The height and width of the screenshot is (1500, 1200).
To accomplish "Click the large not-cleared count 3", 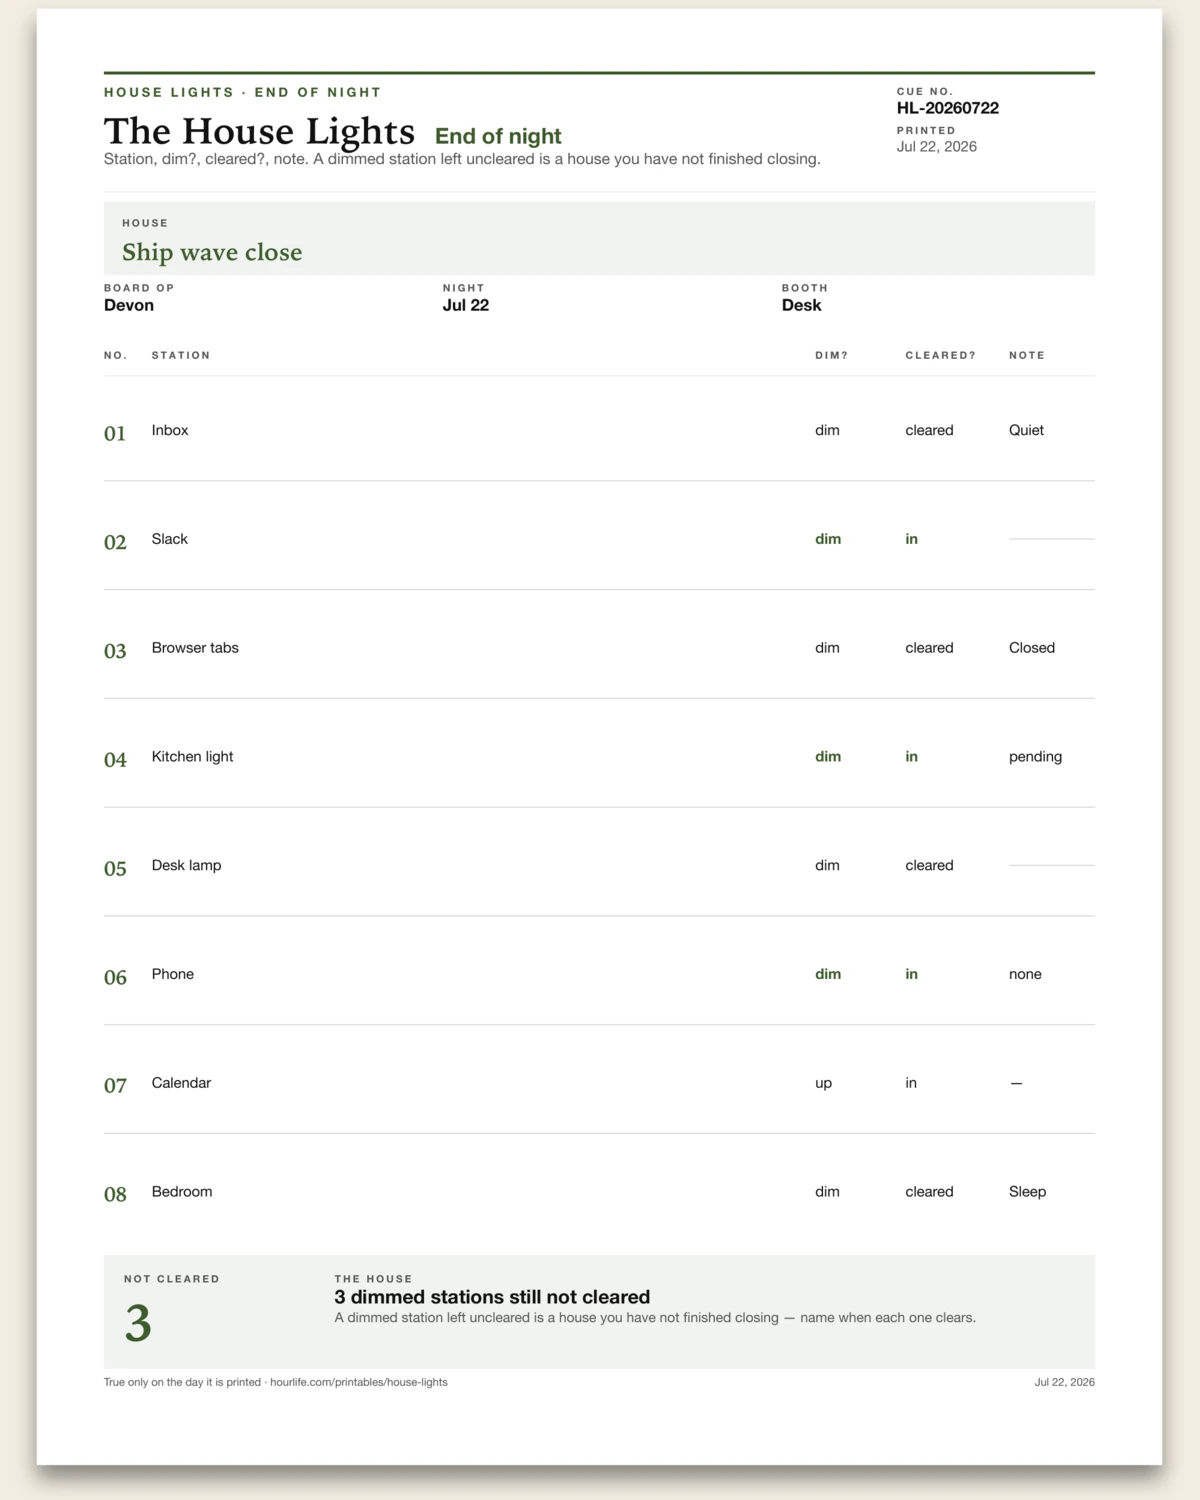I will (x=138, y=1323).
